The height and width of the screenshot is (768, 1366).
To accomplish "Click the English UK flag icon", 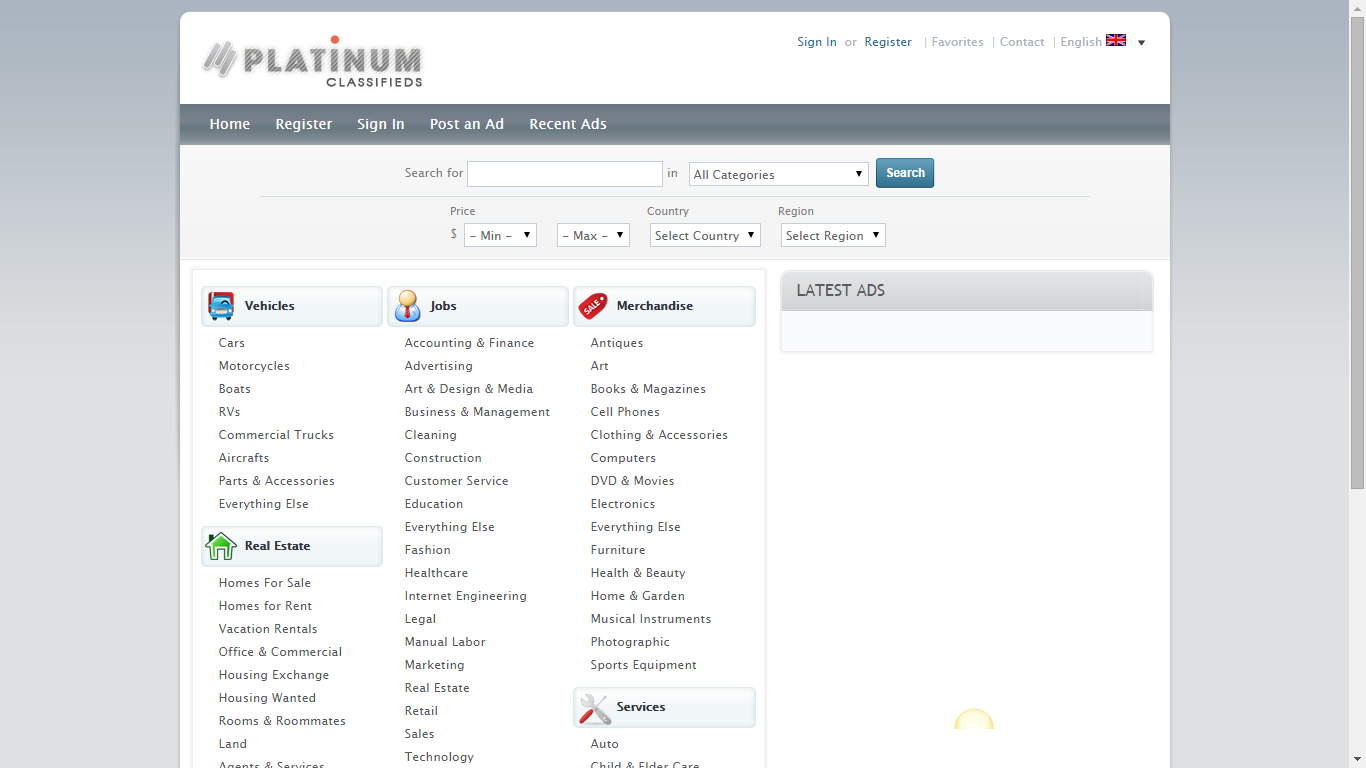I will [x=1116, y=41].
